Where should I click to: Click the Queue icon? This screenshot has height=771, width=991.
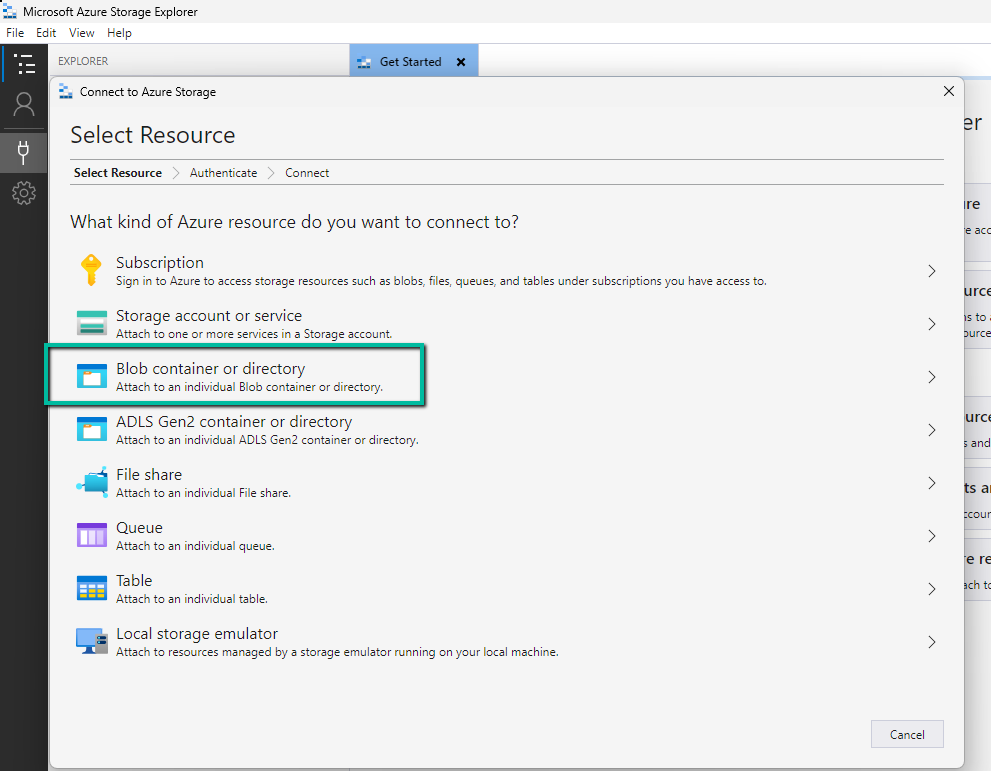pos(92,535)
